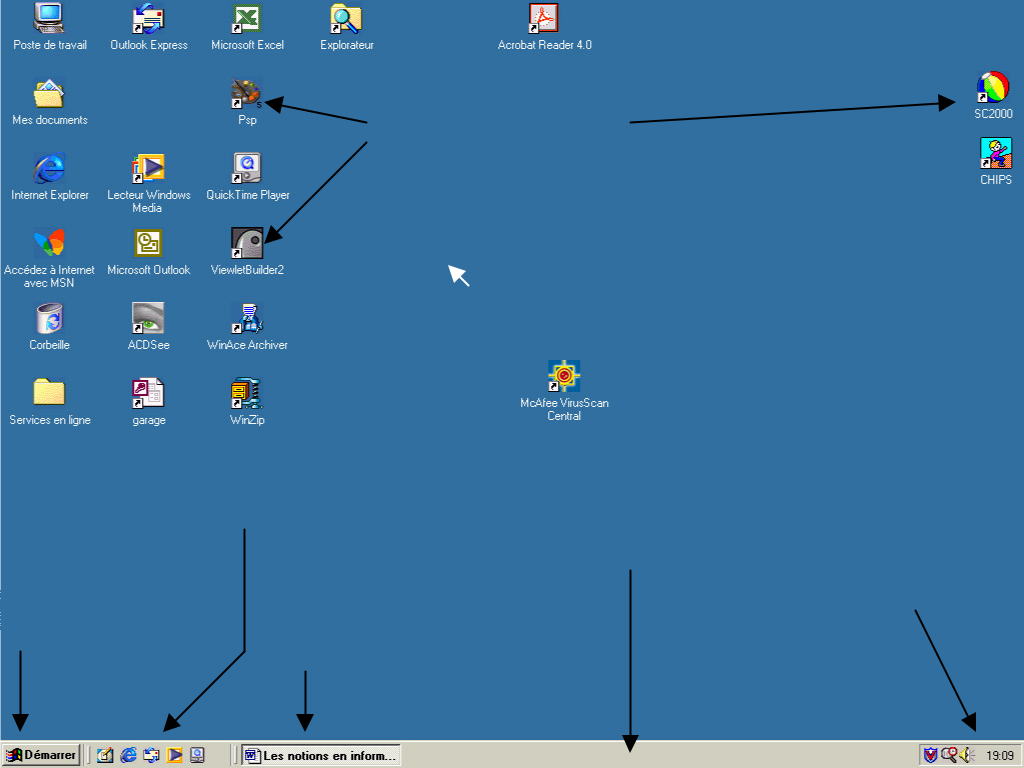Viewport: 1024px width, 768px height.
Task: Select the Acrobat Reader 4.0 icon
Action: (x=544, y=19)
